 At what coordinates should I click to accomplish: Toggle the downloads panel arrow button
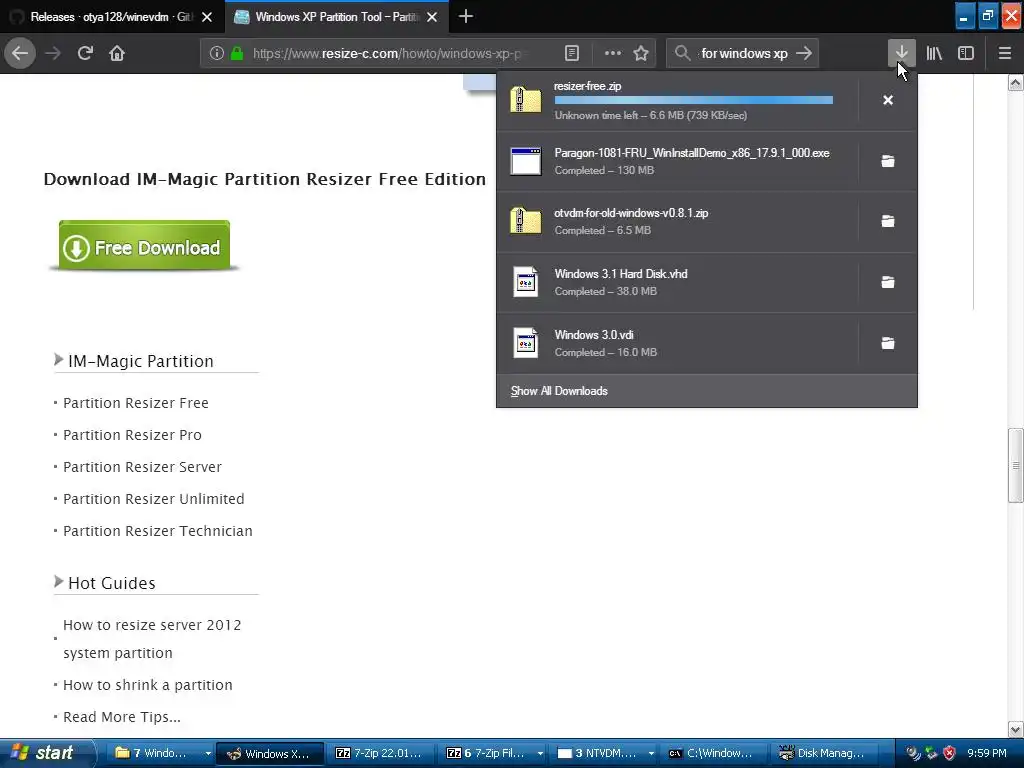pyautogui.click(x=901, y=53)
